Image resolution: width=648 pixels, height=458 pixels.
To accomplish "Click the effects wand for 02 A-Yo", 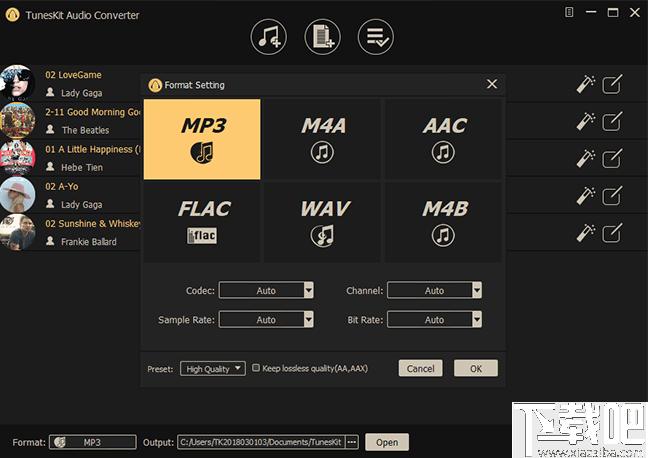I will coord(586,196).
